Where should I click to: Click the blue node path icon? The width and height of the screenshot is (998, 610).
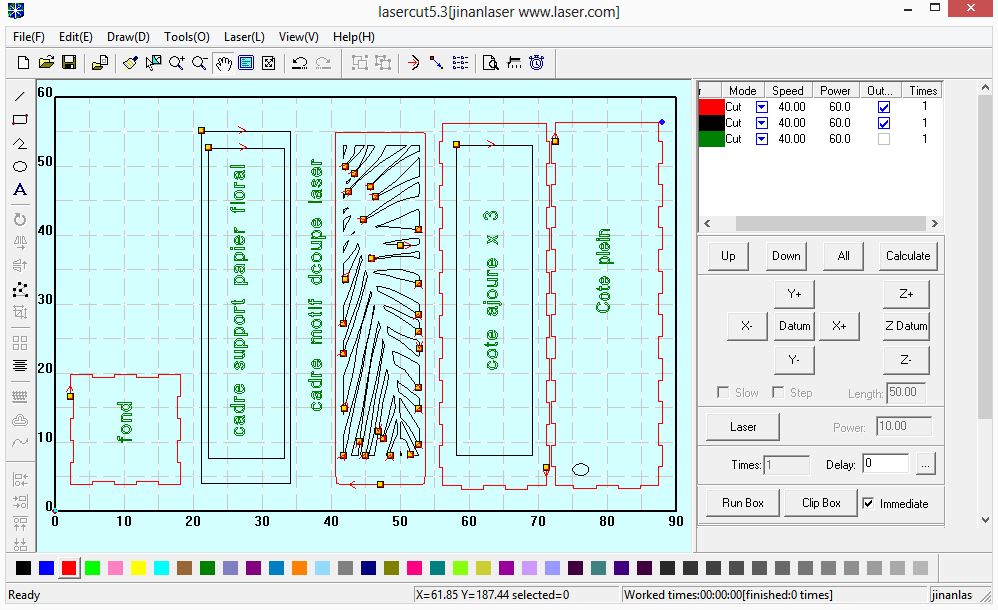click(436, 62)
